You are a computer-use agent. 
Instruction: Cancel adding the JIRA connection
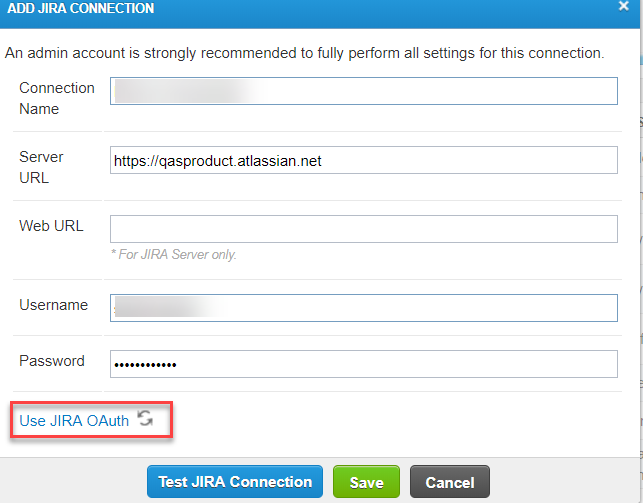pyautogui.click(x=449, y=482)
